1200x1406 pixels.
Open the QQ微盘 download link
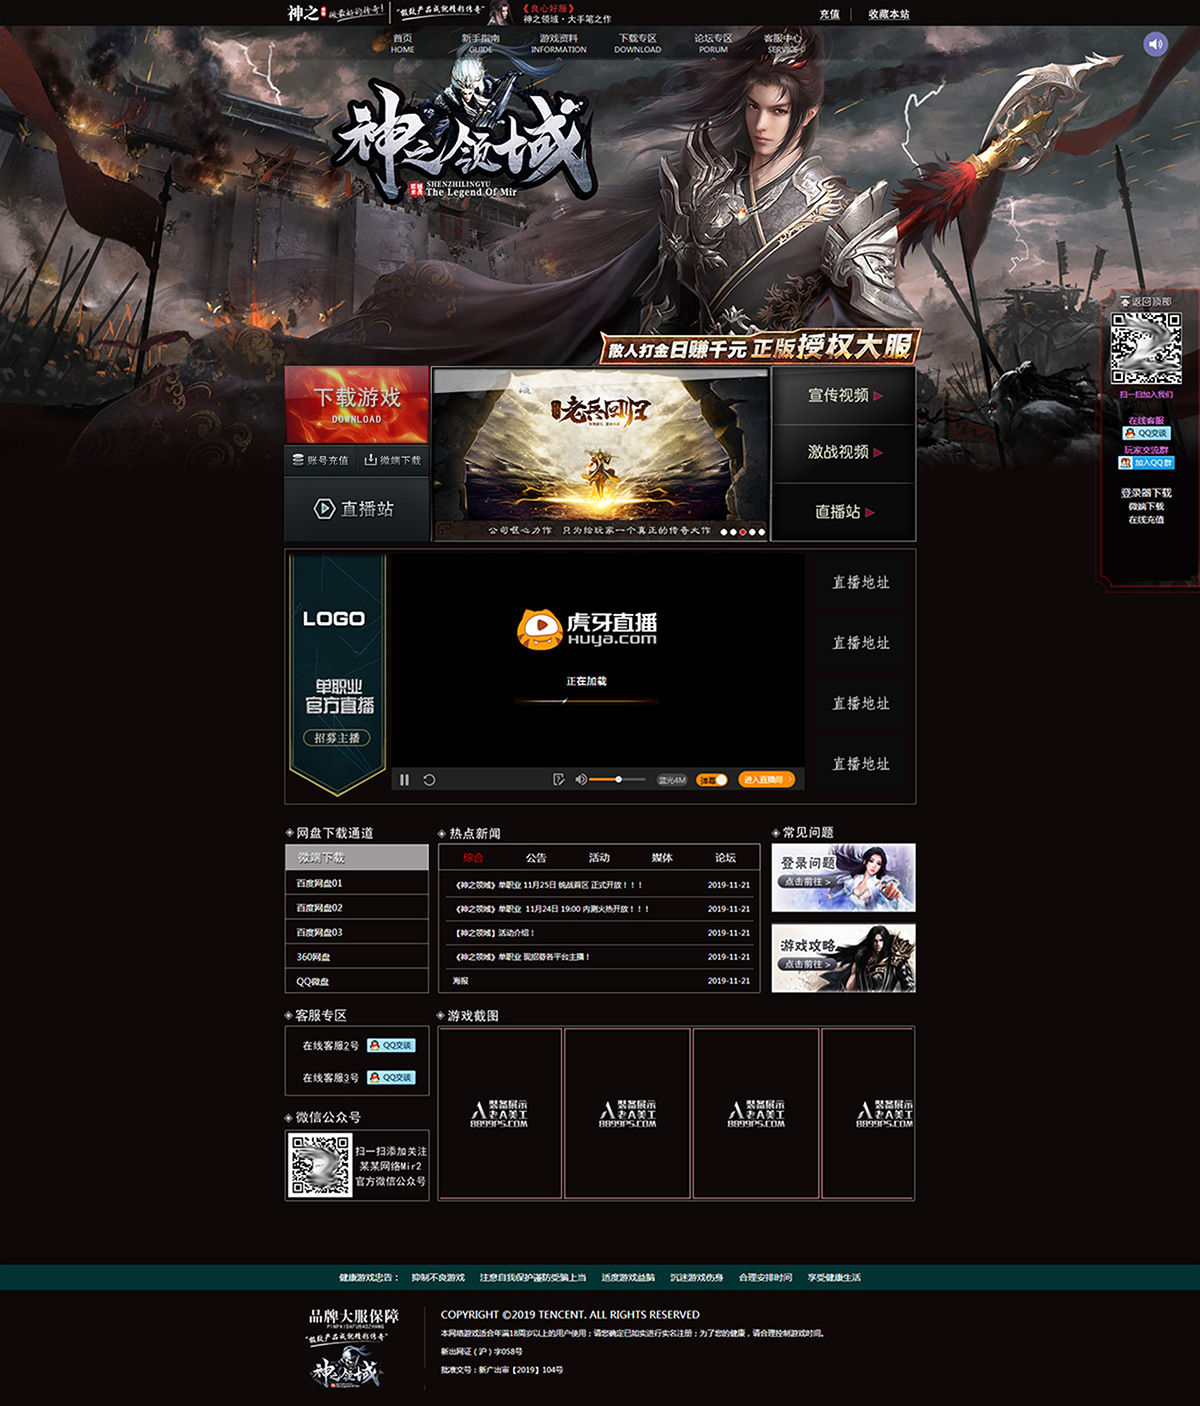click(x=357, y=981)
